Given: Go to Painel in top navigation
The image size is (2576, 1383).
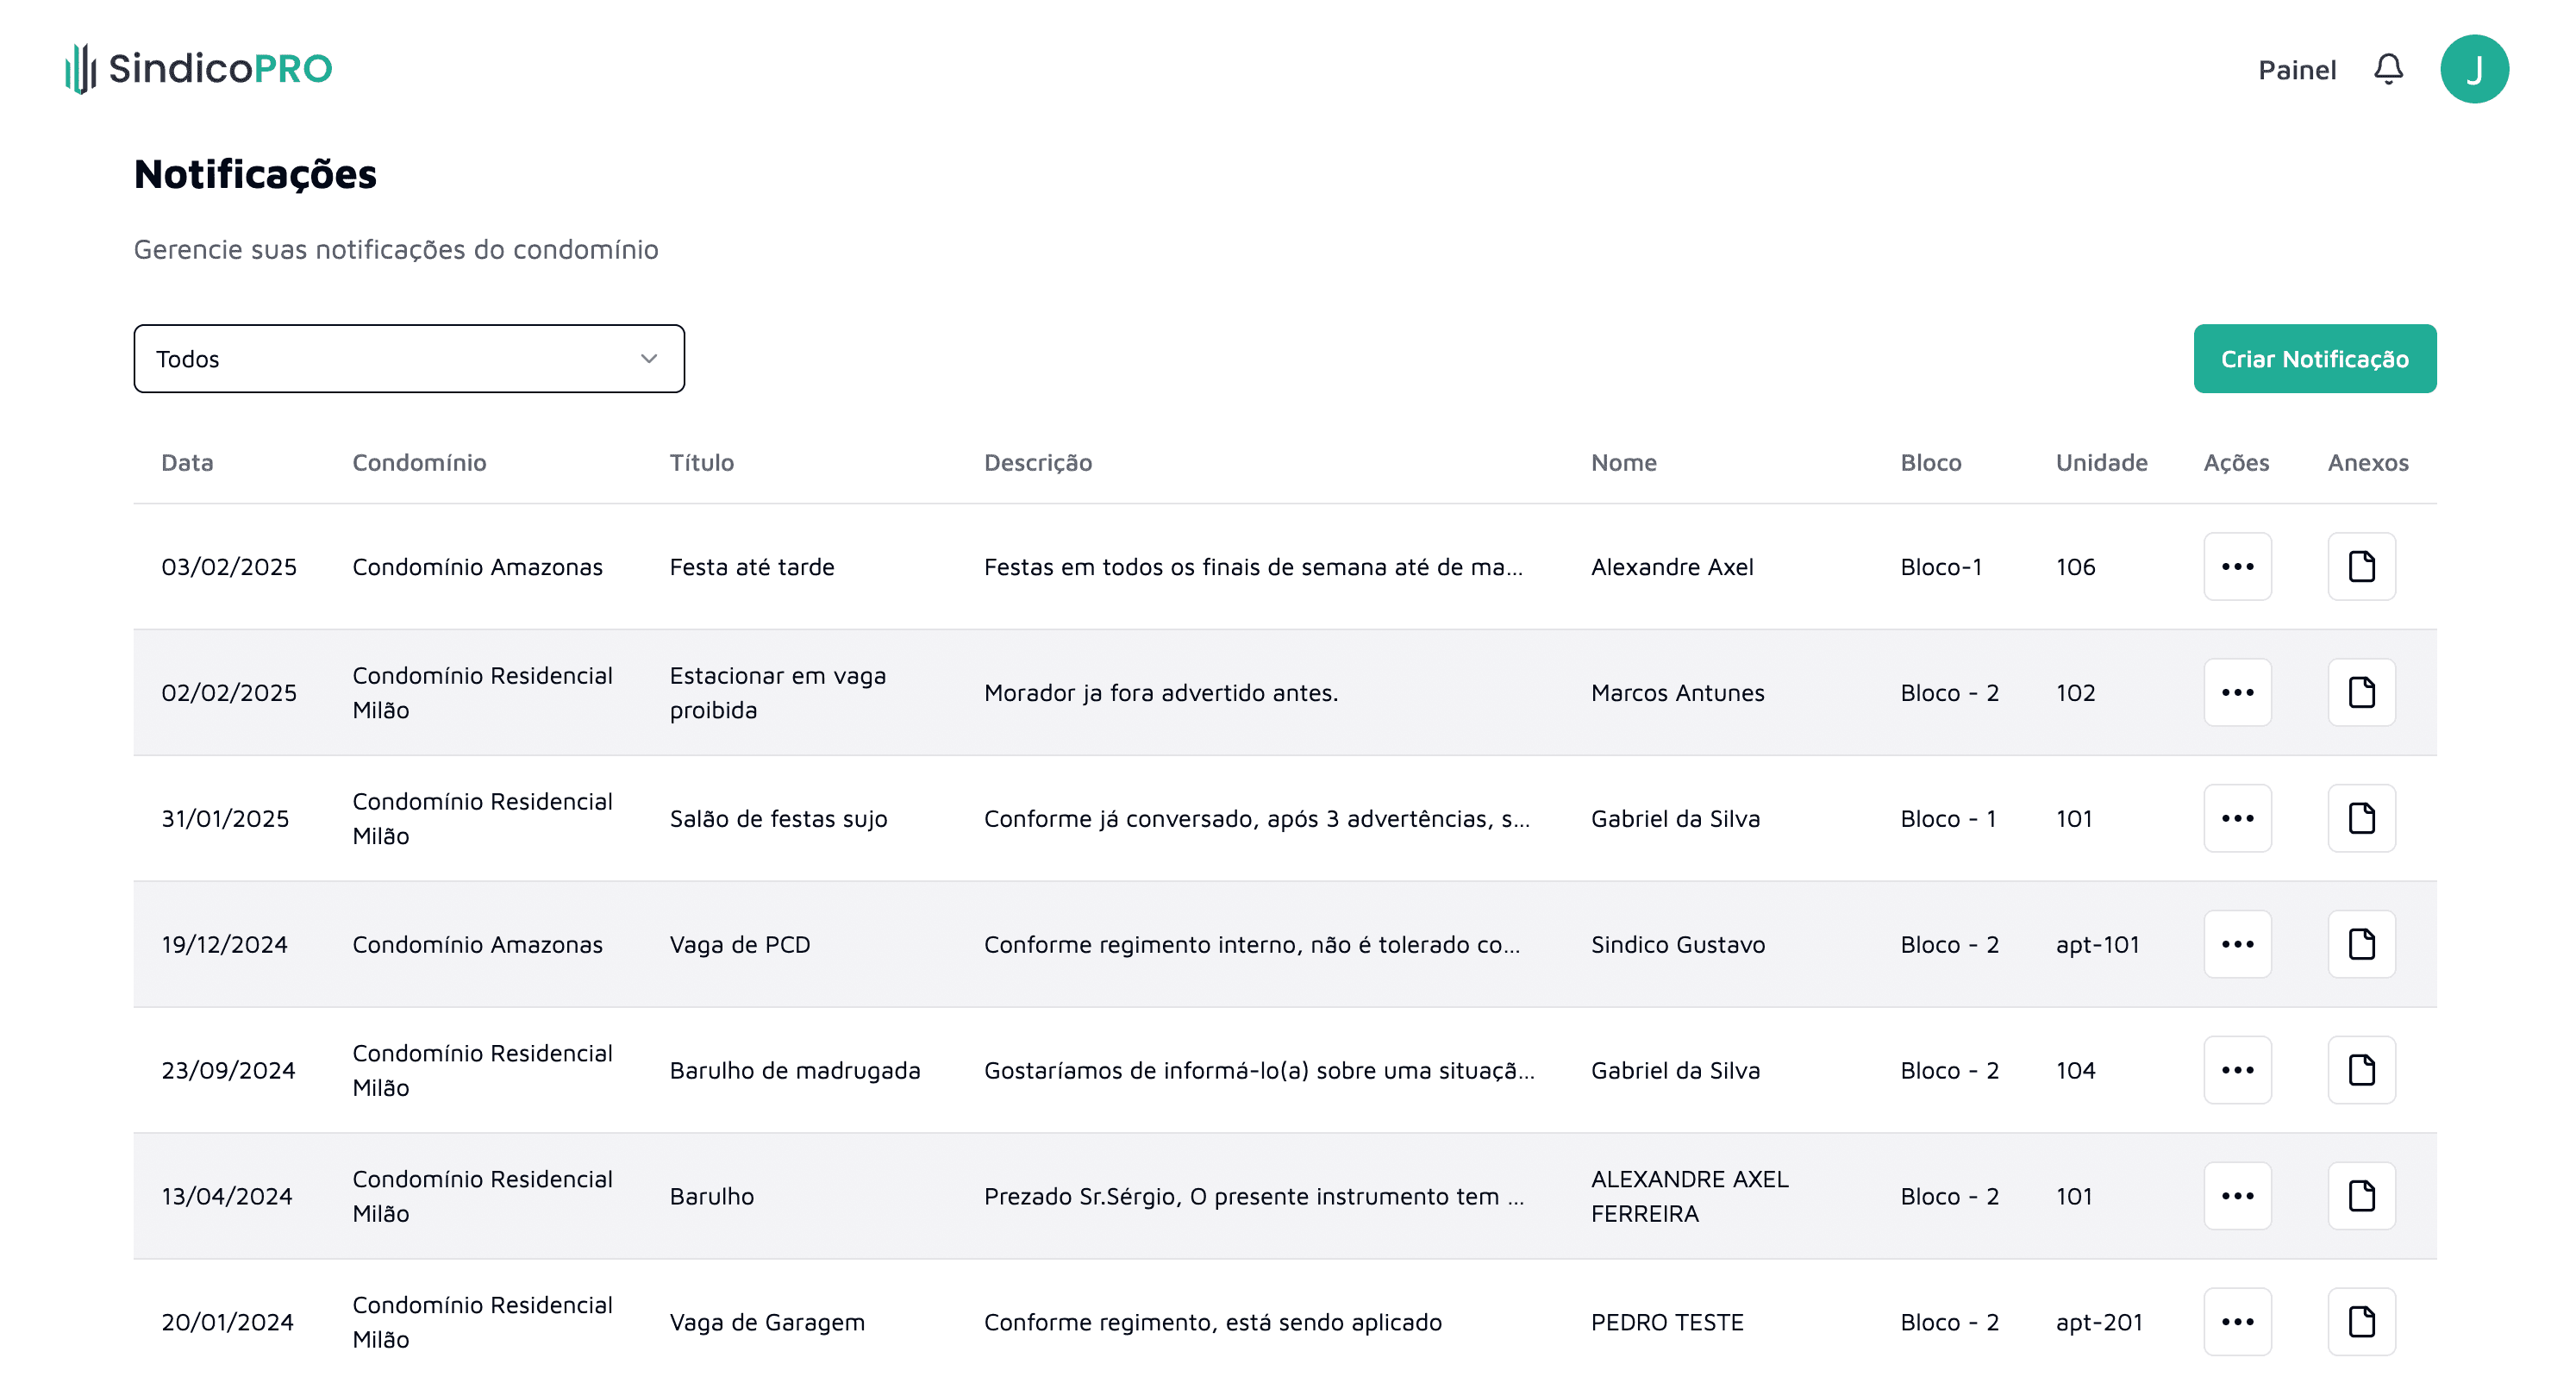Looking at the screenshot, I should pyautogui.click(x=2296, y=70).
